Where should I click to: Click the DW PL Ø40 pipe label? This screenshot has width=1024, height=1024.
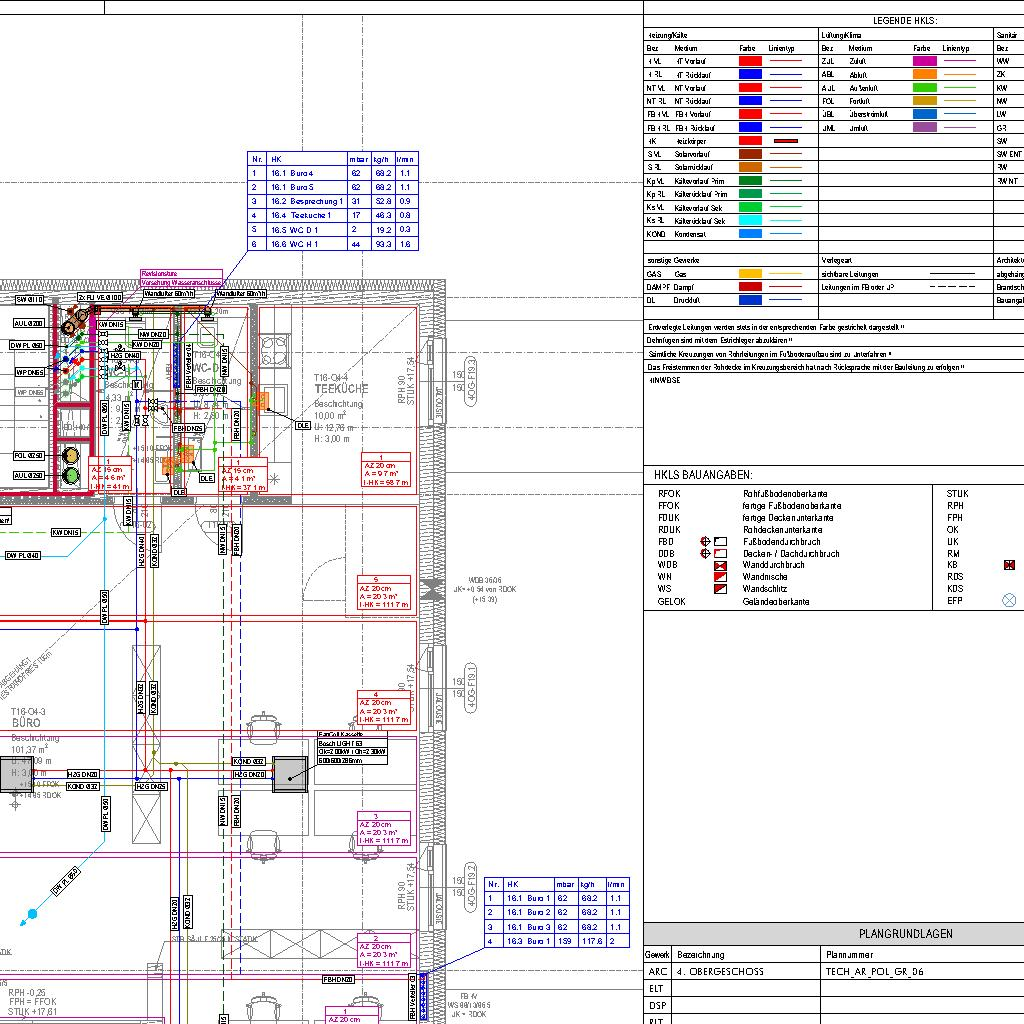tap(23, 555)
